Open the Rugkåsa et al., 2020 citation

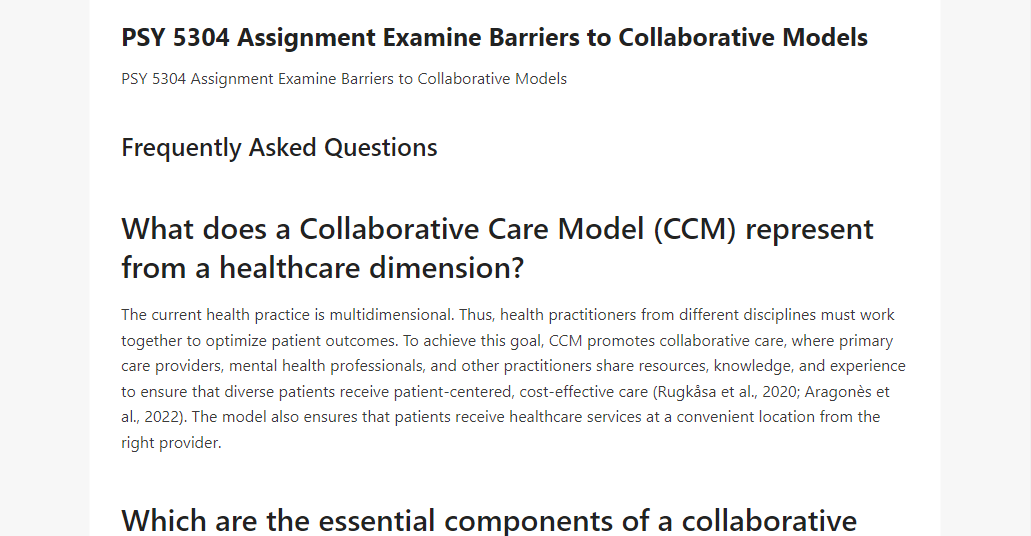pos(727,392)
